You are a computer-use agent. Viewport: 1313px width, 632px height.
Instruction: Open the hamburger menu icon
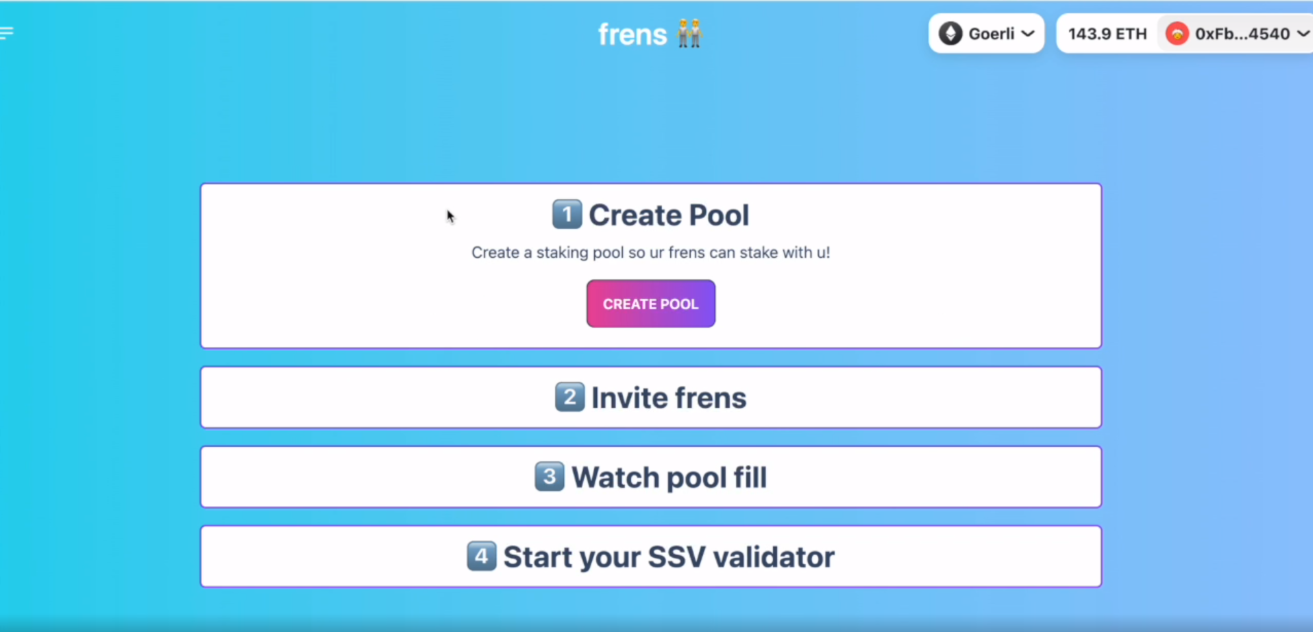point(6,33)
